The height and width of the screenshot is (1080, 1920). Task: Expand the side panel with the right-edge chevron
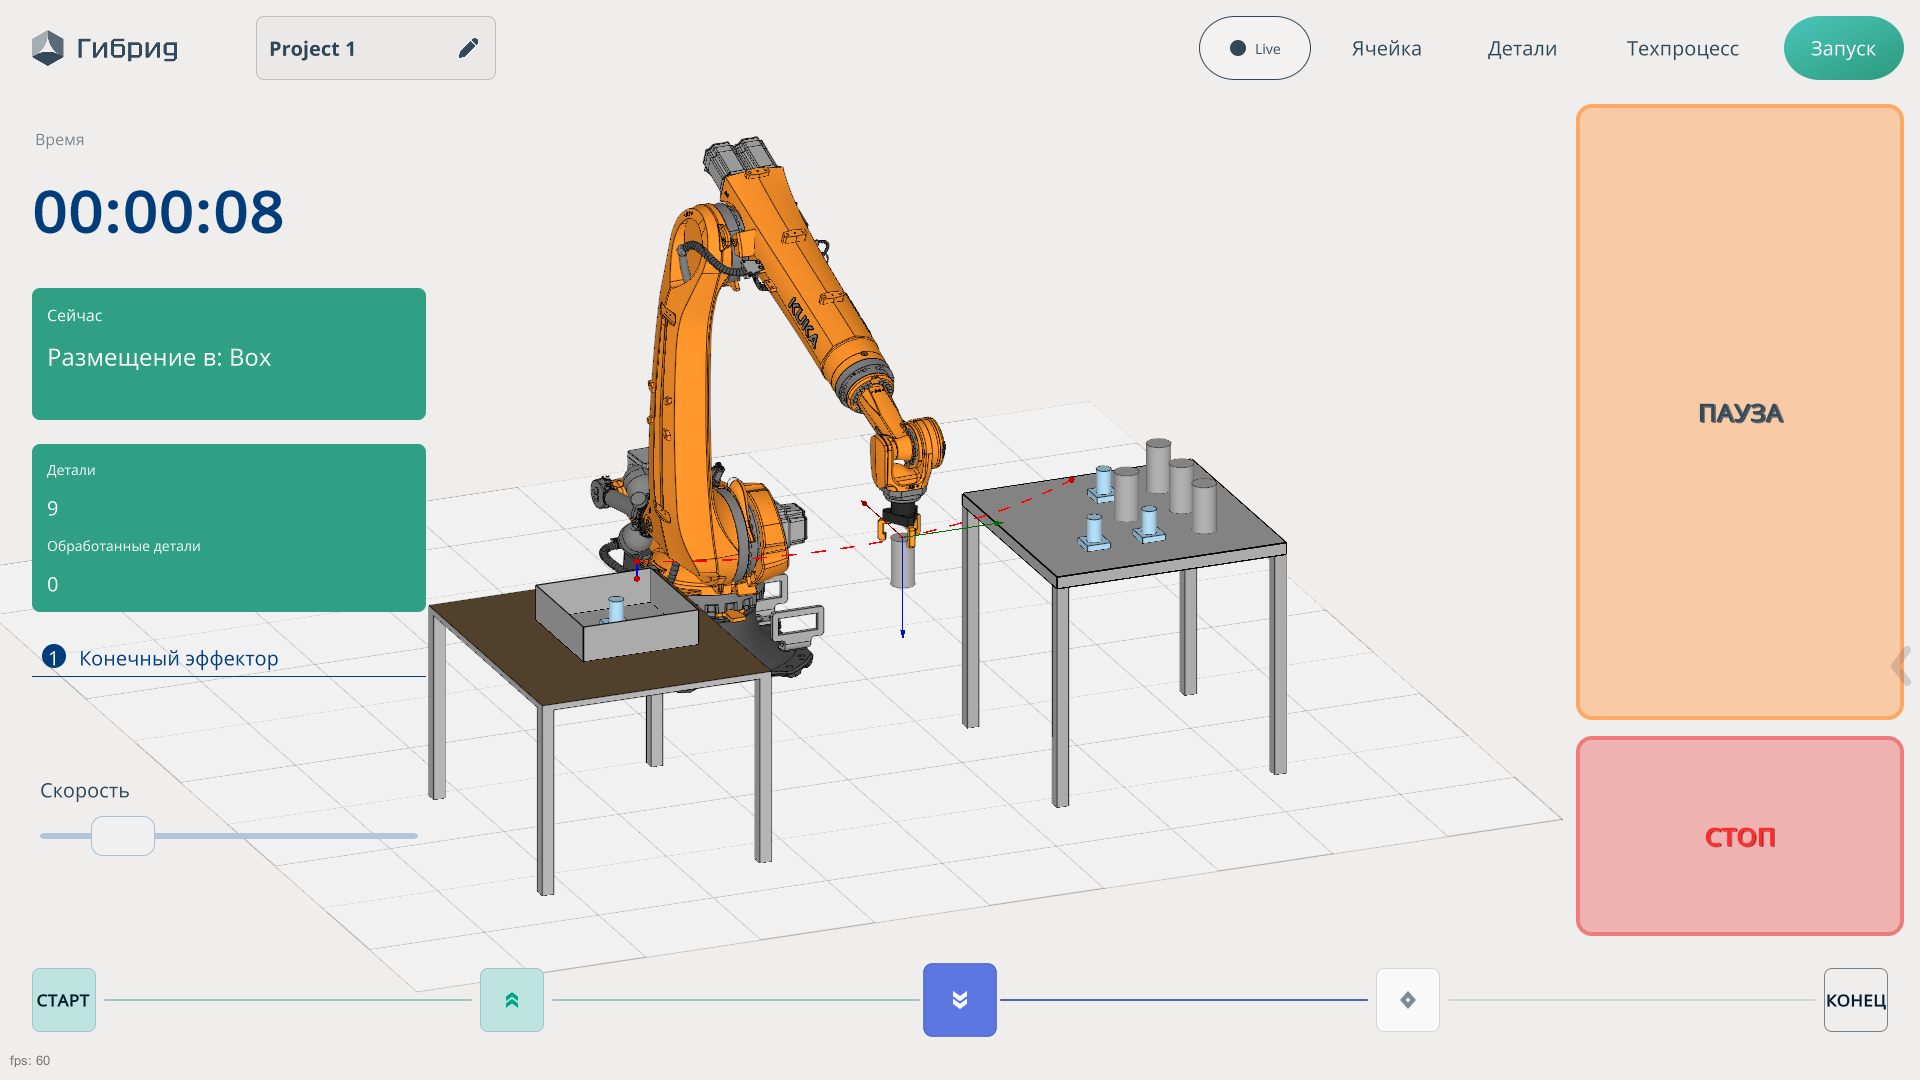[1900, 666]
